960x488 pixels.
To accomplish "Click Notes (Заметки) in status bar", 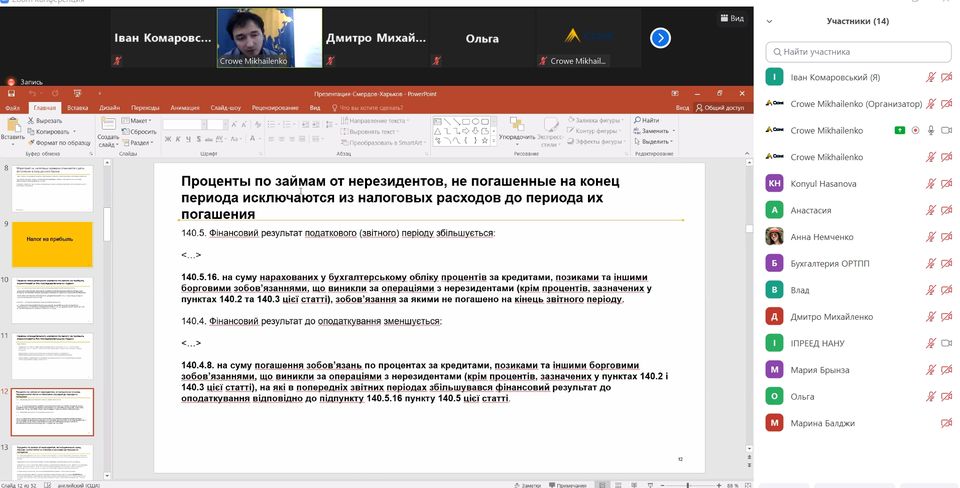I will pos(530,484).
